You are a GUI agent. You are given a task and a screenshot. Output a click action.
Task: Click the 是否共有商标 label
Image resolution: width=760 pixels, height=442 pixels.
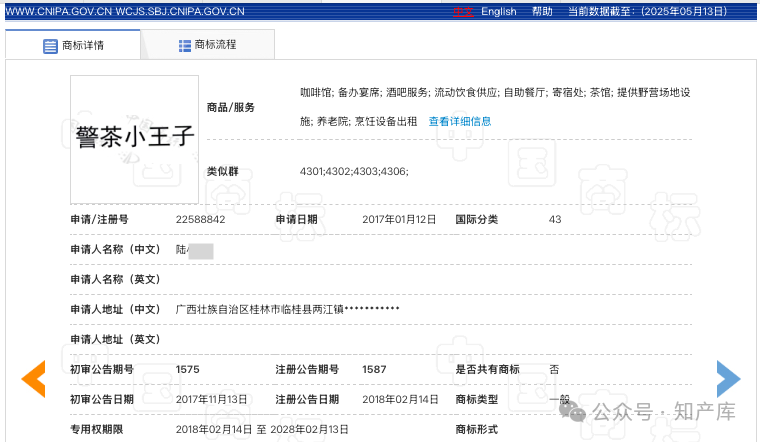pyautogui.click(x=487, y=369)
